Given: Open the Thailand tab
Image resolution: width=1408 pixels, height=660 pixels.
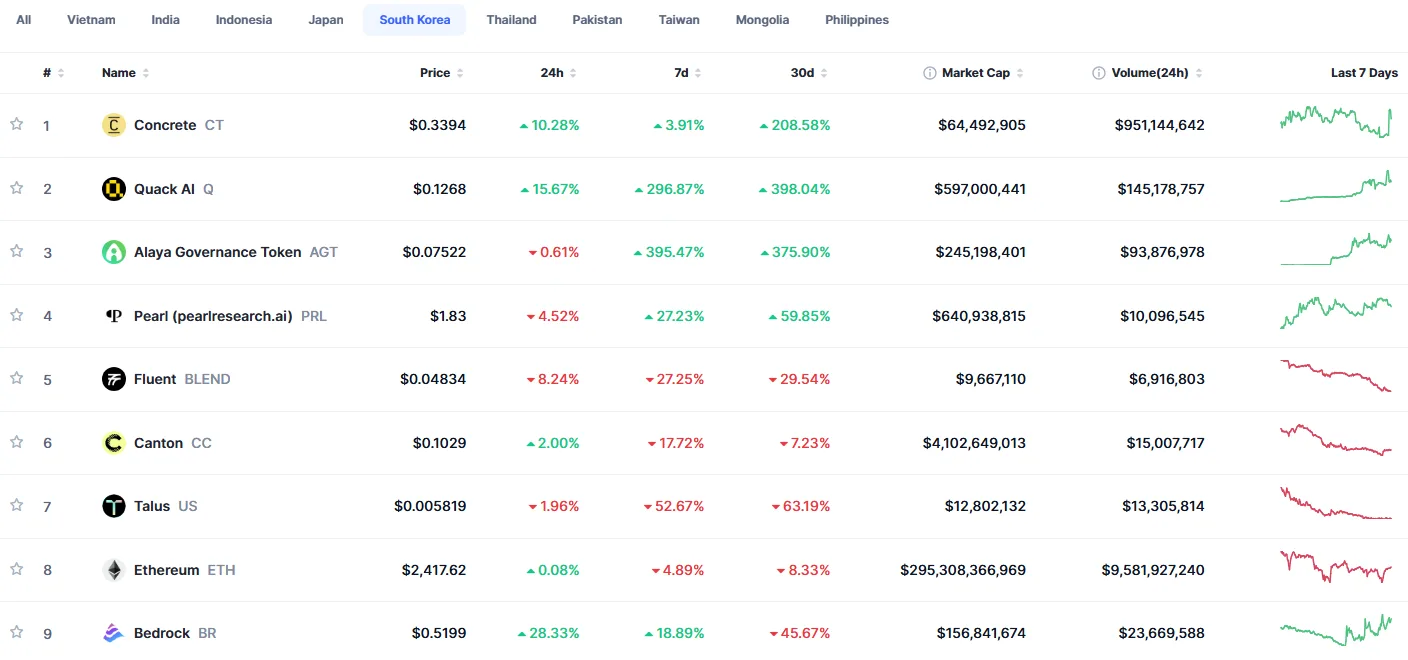Looking at the screenshot, I should coord(512,20).
